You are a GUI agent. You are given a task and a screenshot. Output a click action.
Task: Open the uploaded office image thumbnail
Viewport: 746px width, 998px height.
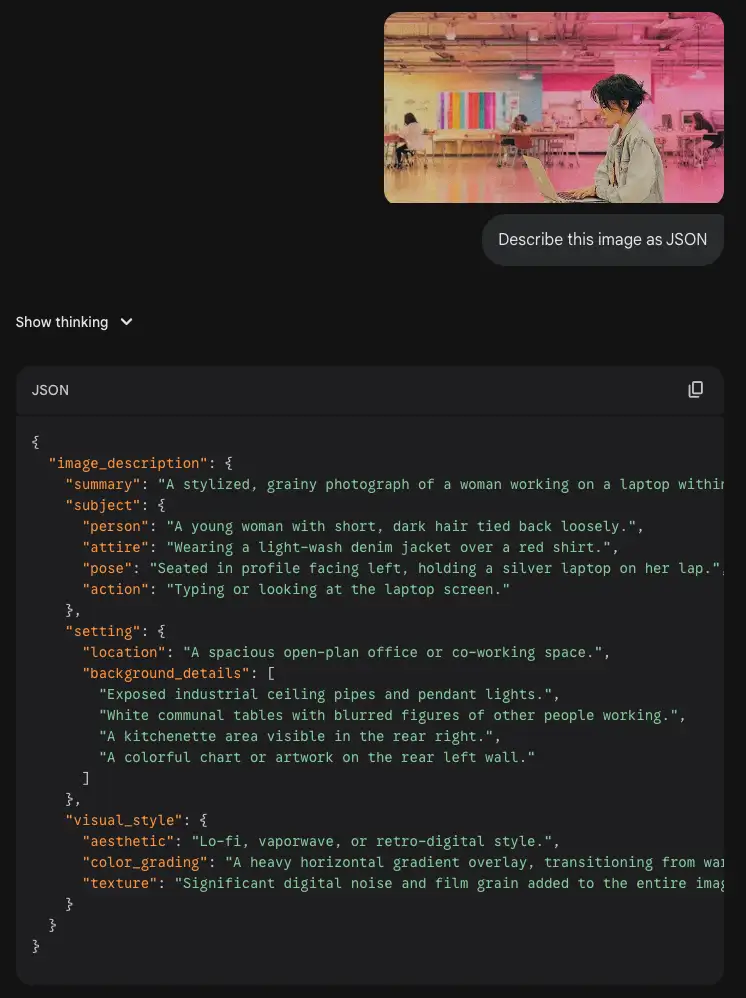point(553,108)
